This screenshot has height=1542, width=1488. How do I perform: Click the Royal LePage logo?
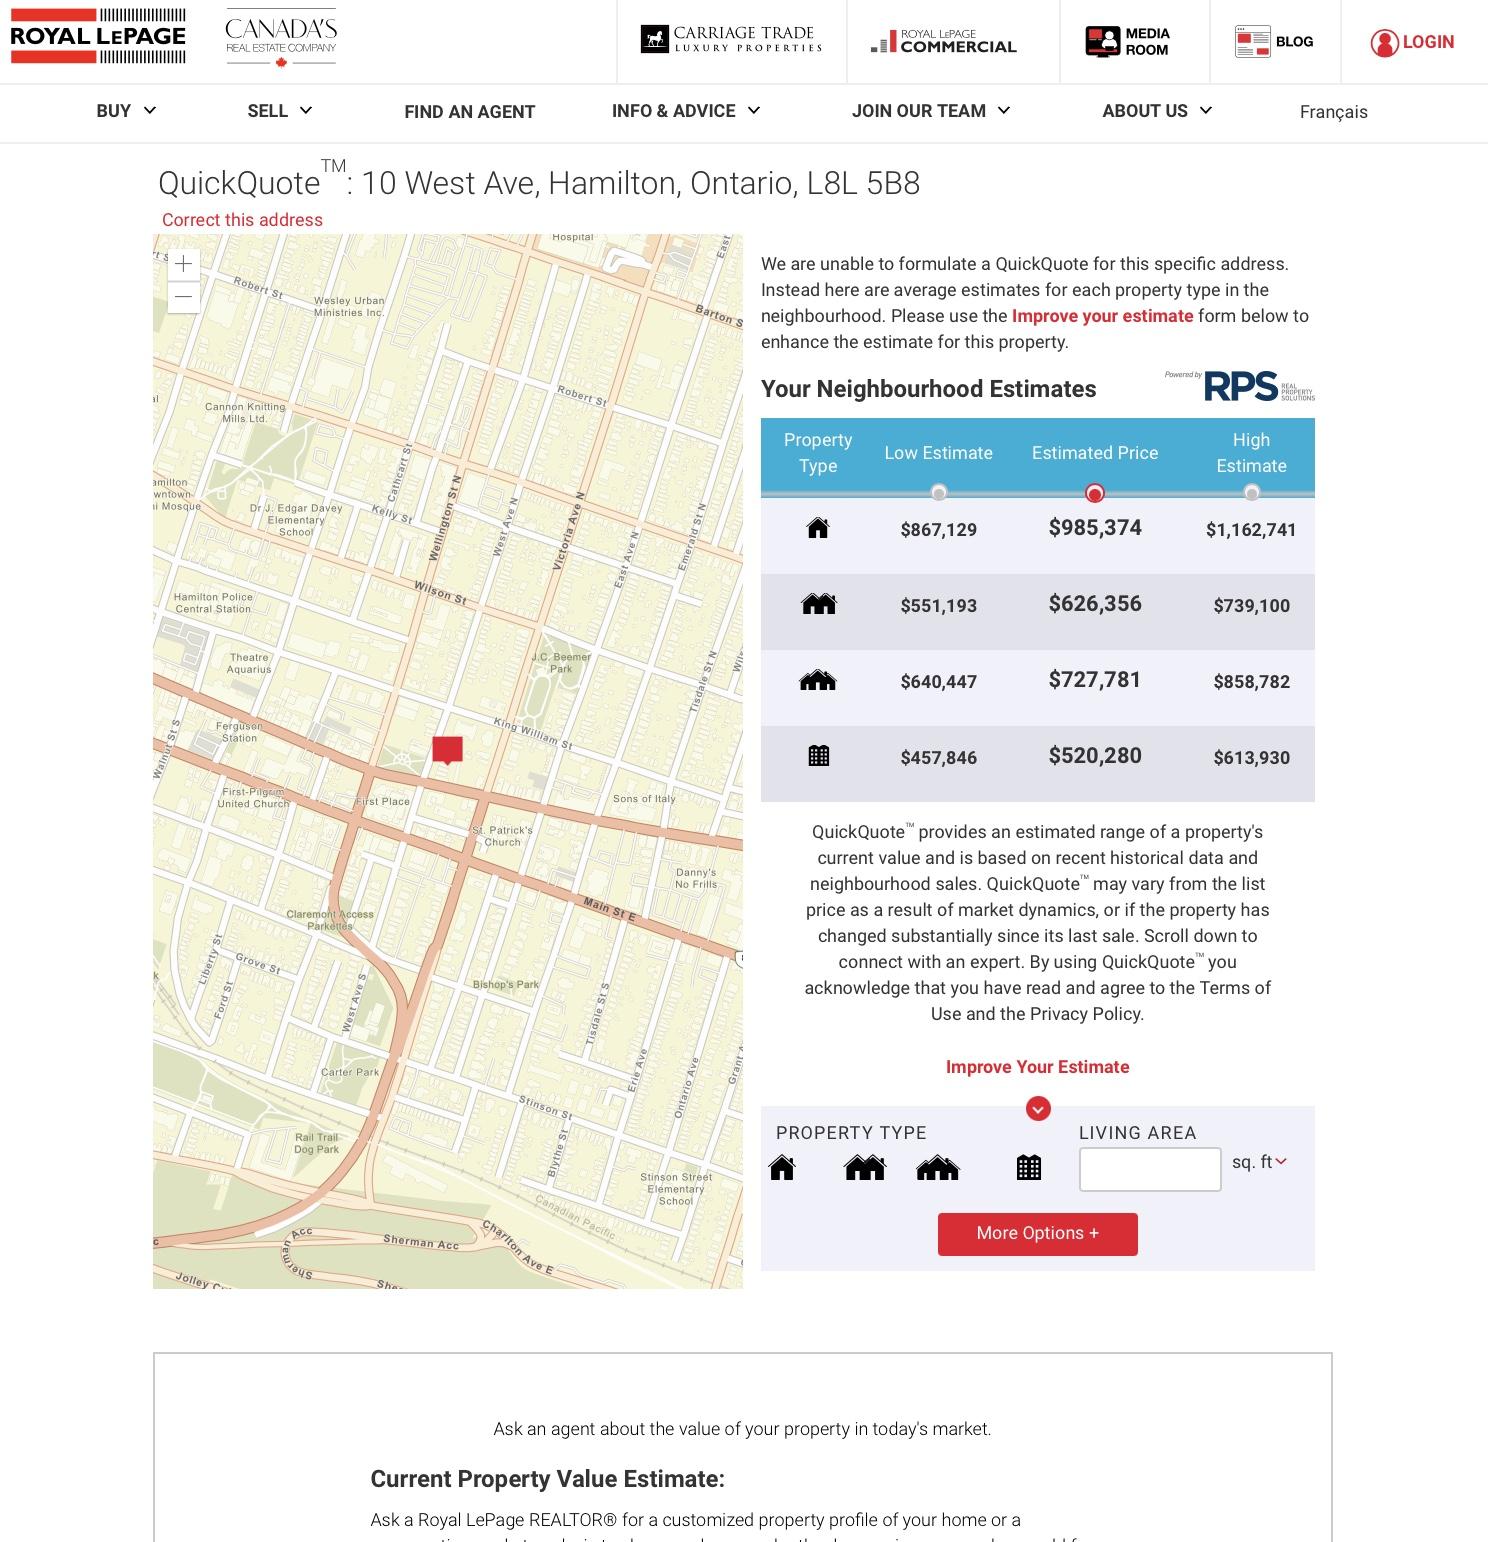[98, 36]
